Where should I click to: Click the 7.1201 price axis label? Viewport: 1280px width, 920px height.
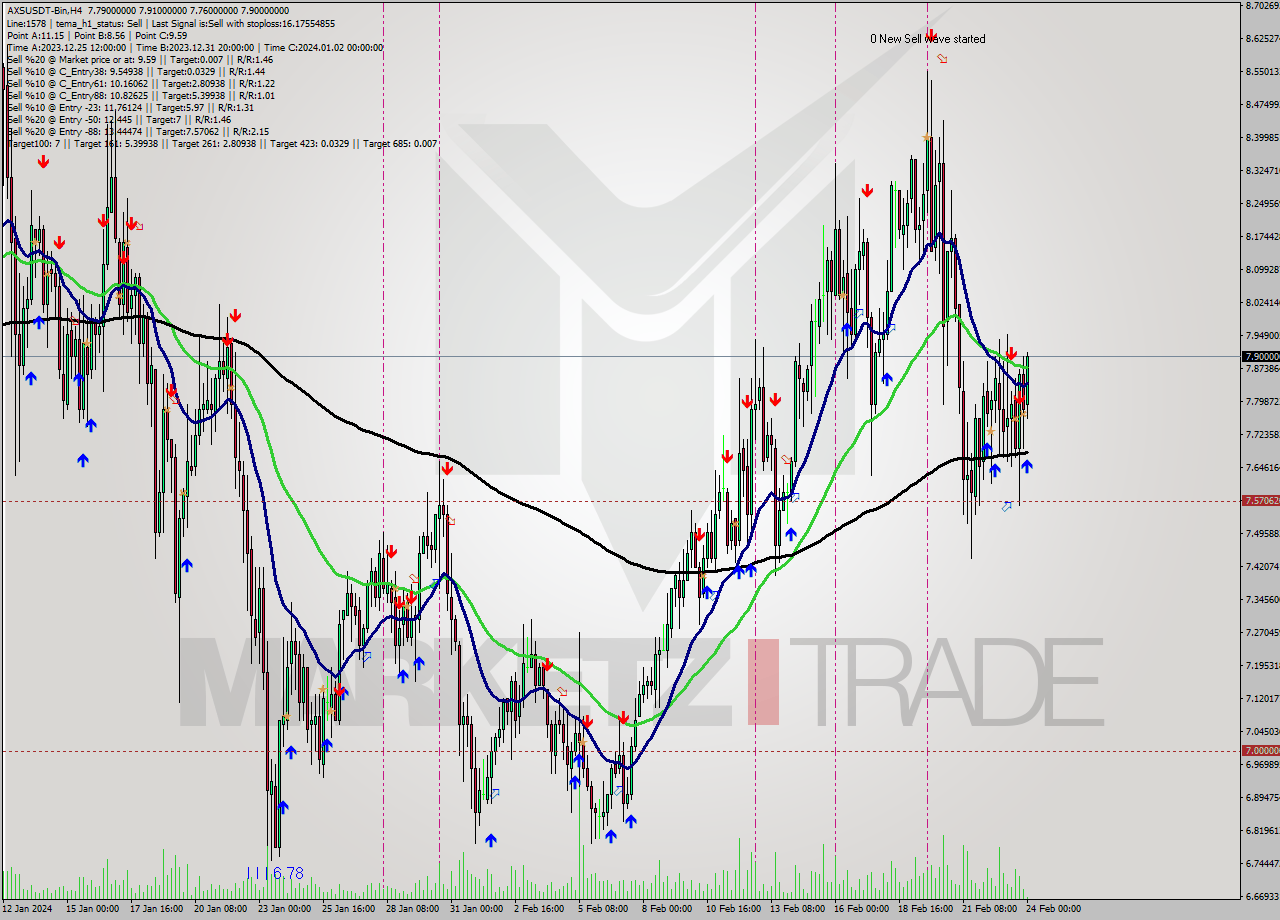pos(1263,699)
